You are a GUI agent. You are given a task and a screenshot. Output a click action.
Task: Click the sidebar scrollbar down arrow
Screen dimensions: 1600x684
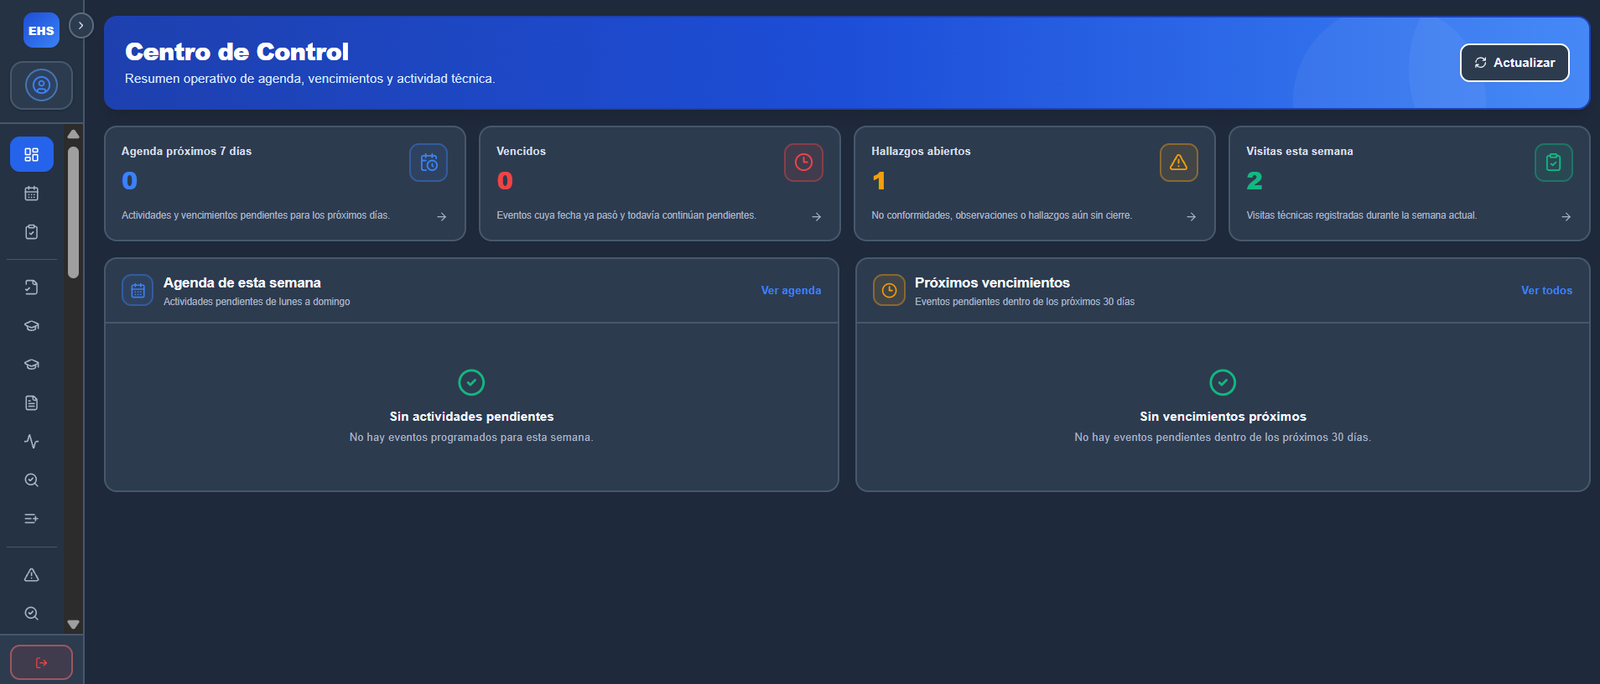pos(73,624)
